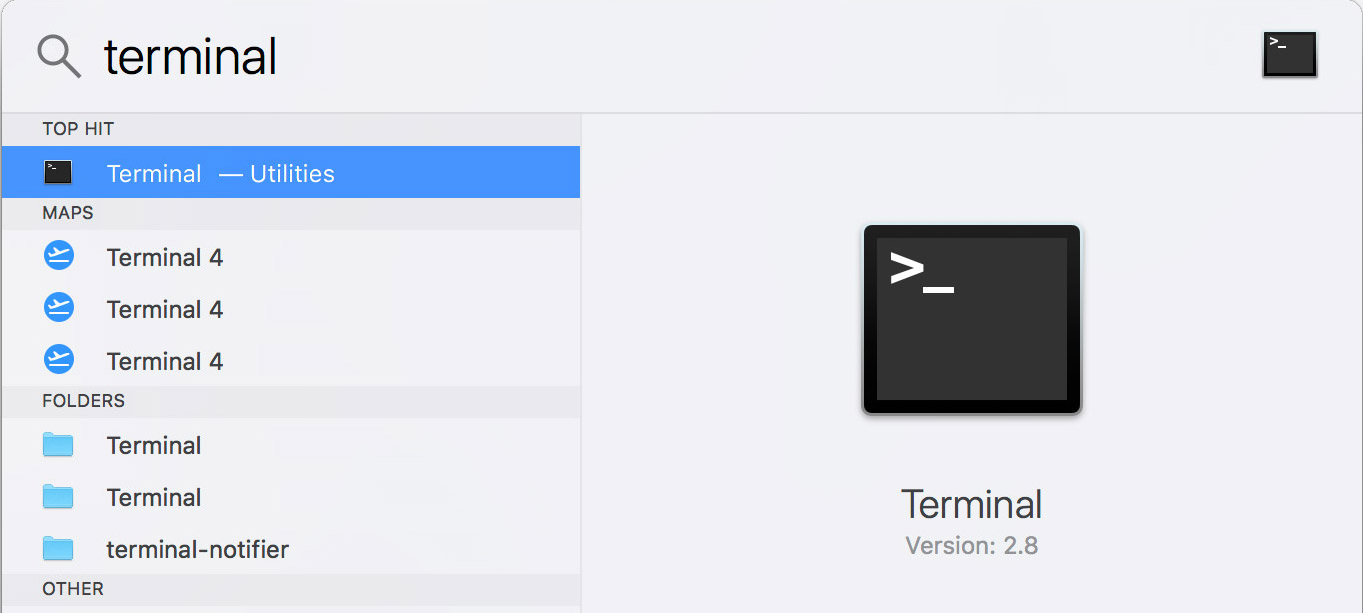
Task: Select the second Terminal 4 Maps result
Action: pos(165,308)
